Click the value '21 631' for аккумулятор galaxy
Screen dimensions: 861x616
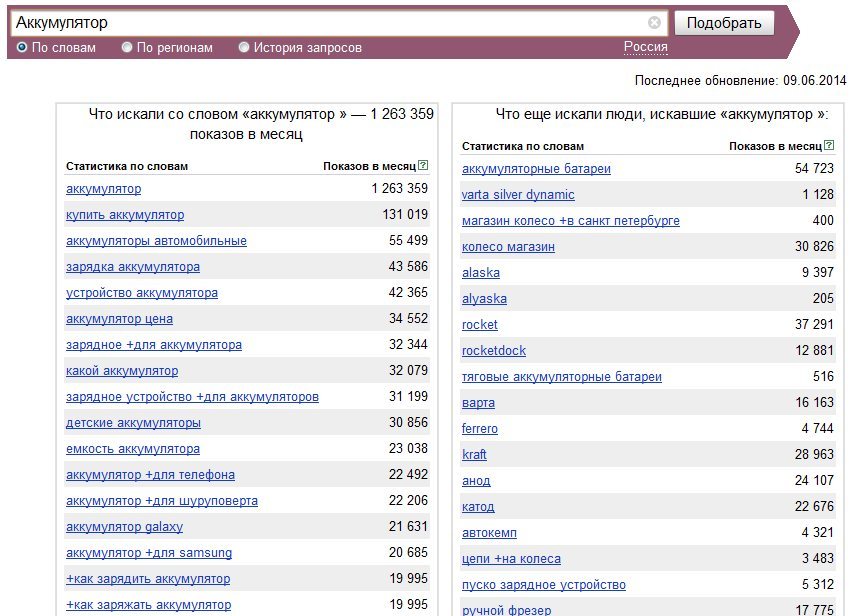point(408,526)
